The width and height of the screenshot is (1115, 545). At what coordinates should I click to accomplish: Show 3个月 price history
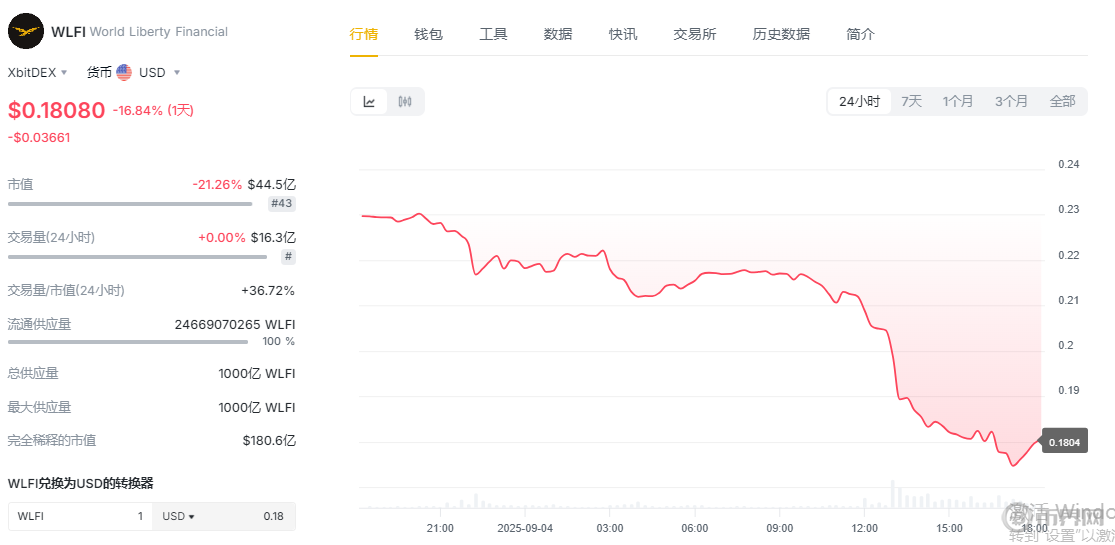coord(1011,101)
